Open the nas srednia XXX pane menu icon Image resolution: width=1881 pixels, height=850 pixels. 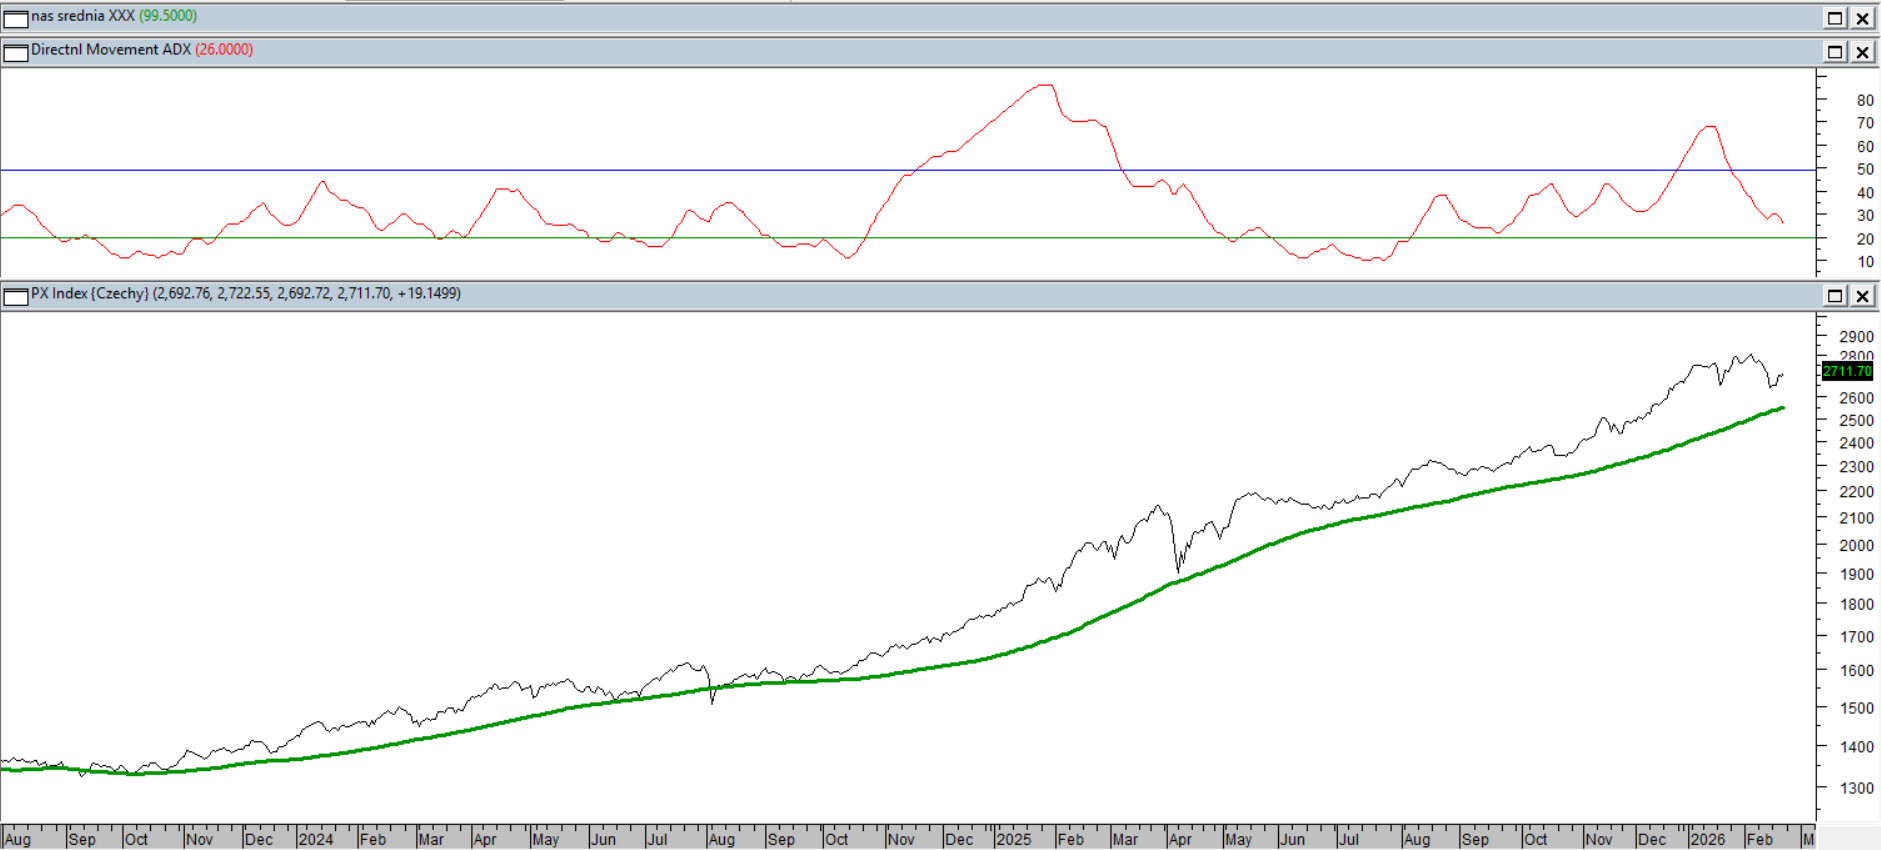point(15,18)
